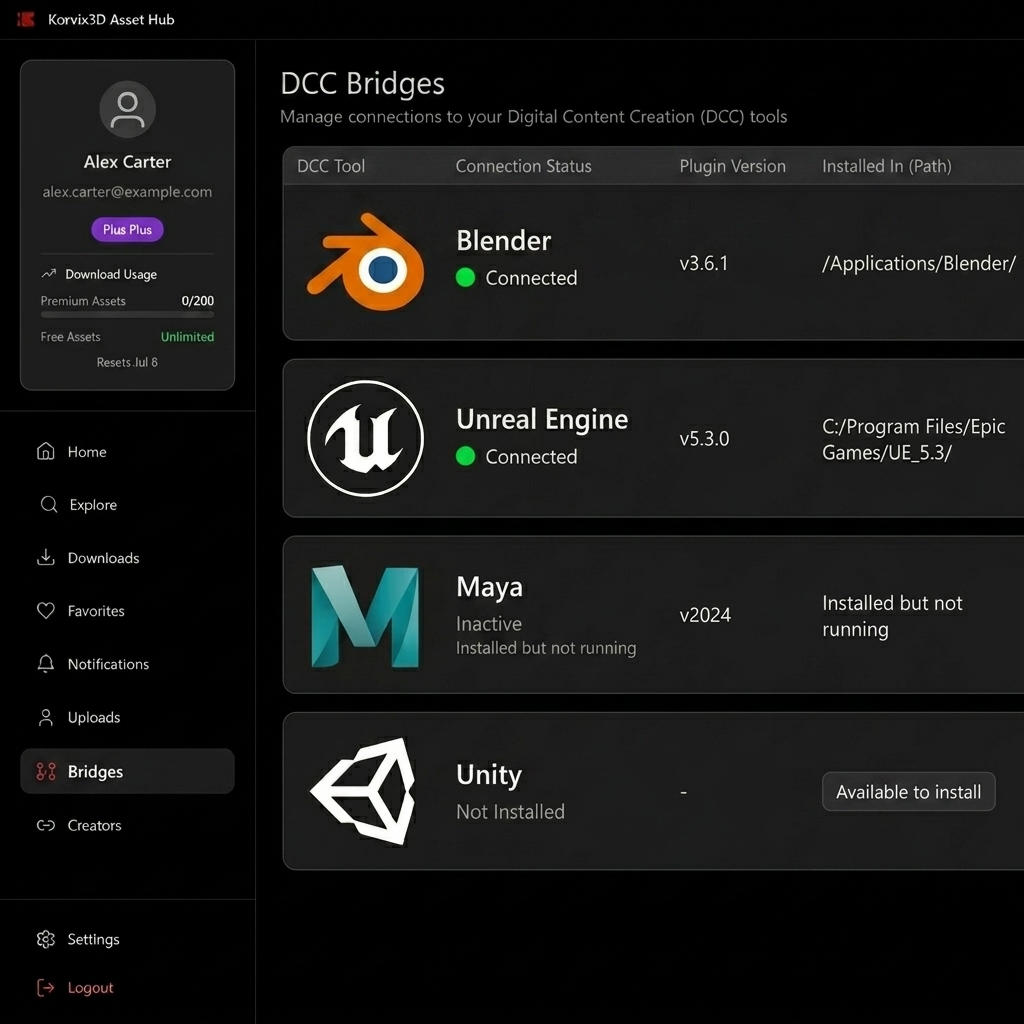1024x1024 pixels.
Task: Click Maya's Inactive status label
Action: pyautogui.click(x=489, y=624)
